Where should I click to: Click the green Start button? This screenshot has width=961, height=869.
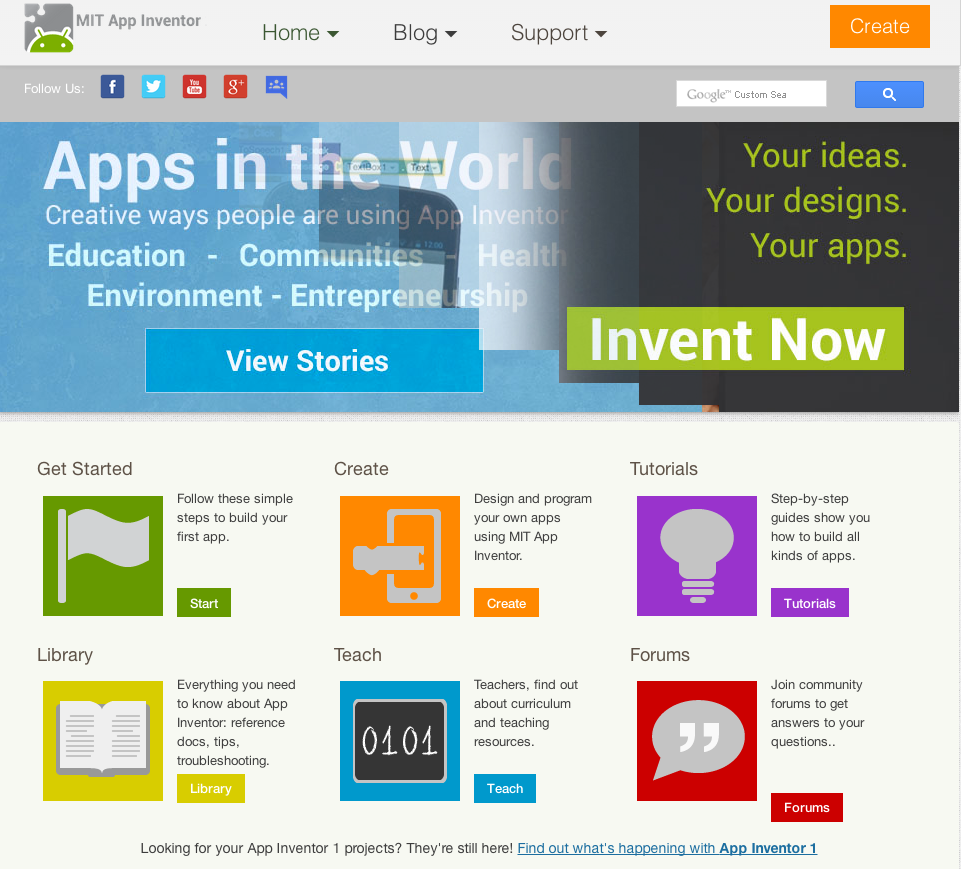(204, 603)
